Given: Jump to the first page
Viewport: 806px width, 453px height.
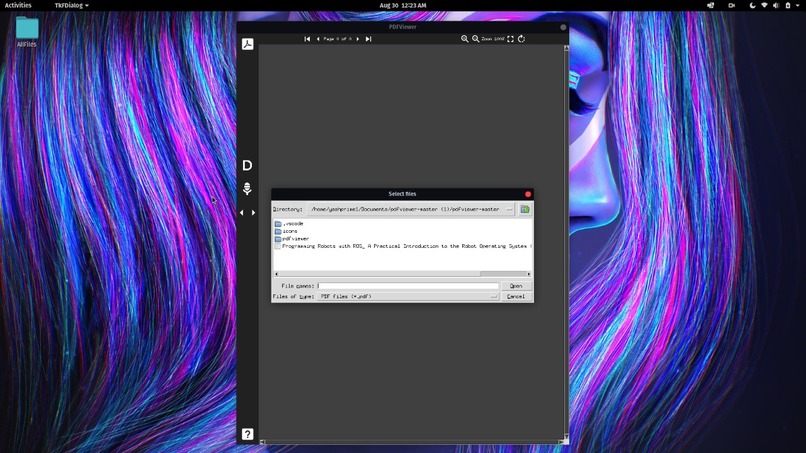Looking at the screenshot, I should pos(307,39).
